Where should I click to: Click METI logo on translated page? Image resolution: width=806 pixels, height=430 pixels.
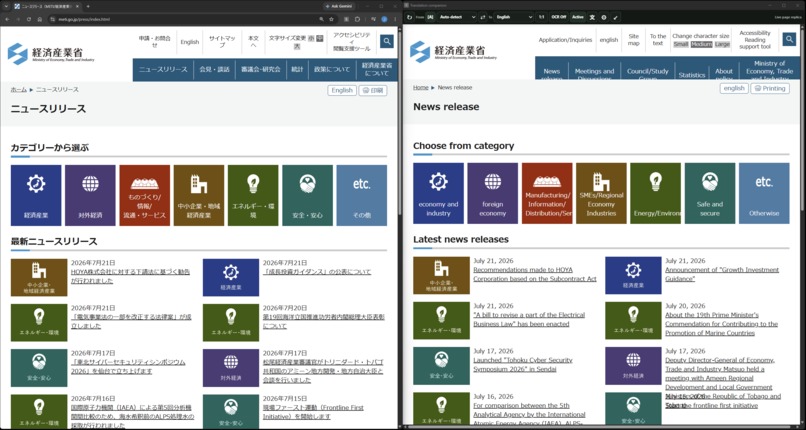[x=453, y=51]
